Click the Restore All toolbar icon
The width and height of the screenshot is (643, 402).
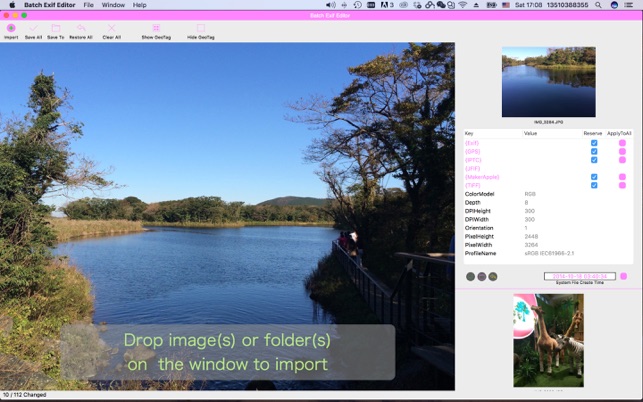(81, 28)
